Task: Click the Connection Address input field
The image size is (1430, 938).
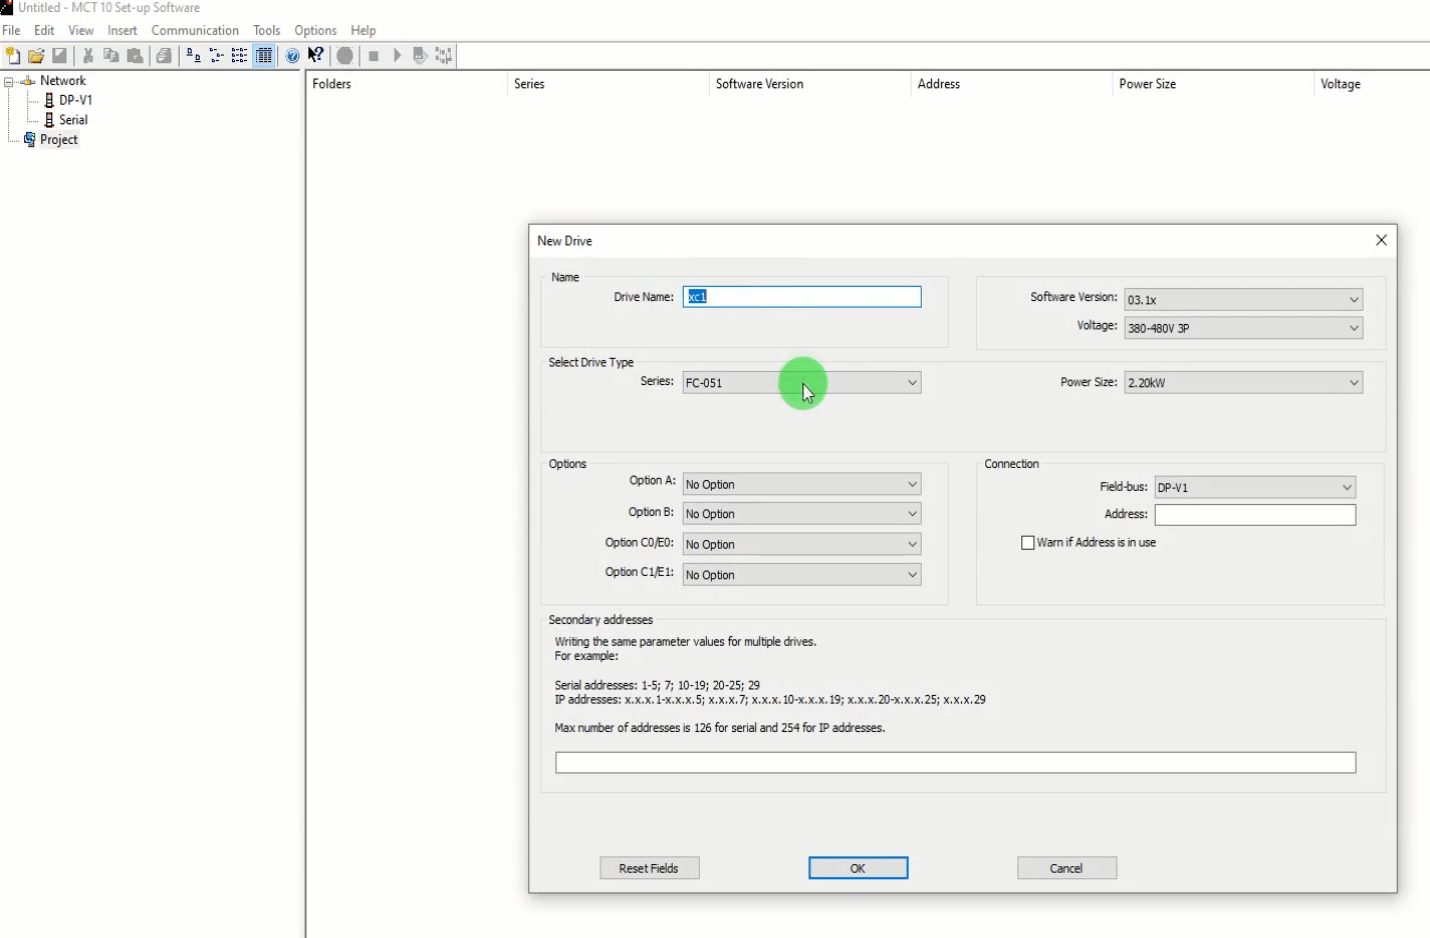Action: coord(1255,515)
